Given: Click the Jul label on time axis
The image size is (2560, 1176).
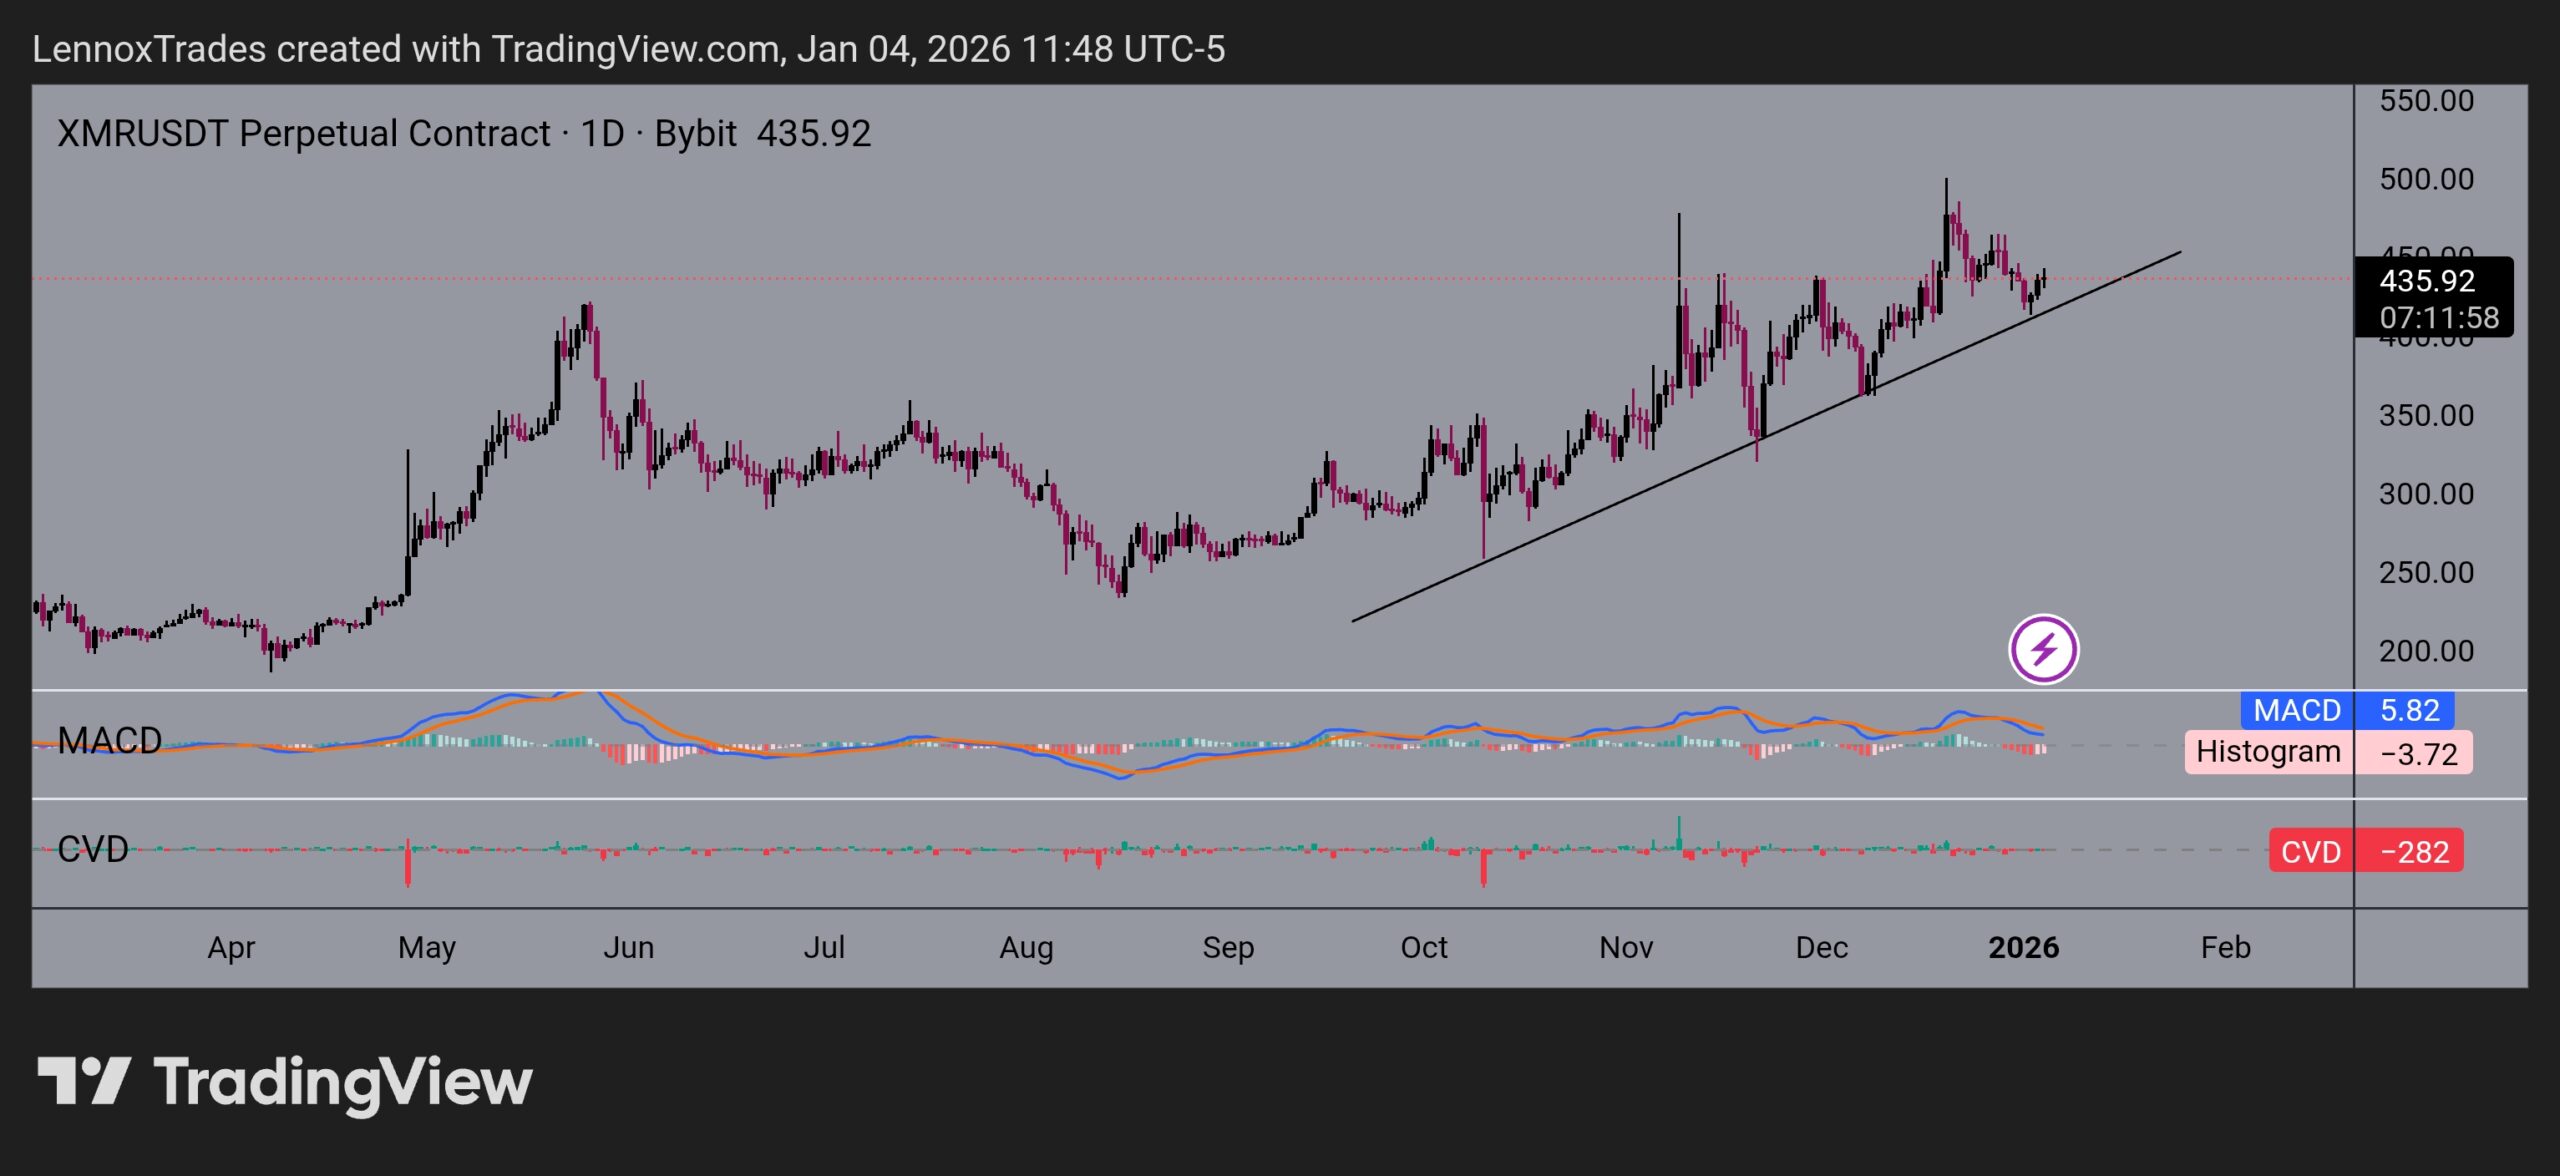Looking at the screenshot, I should (x=824, y=948).
